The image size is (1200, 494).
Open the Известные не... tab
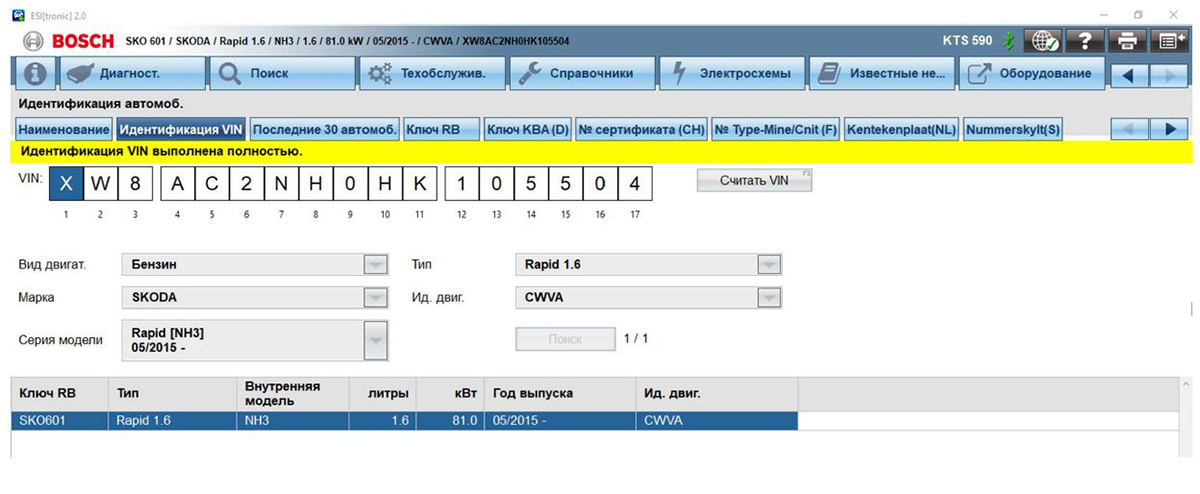click(x=882, y=74)
